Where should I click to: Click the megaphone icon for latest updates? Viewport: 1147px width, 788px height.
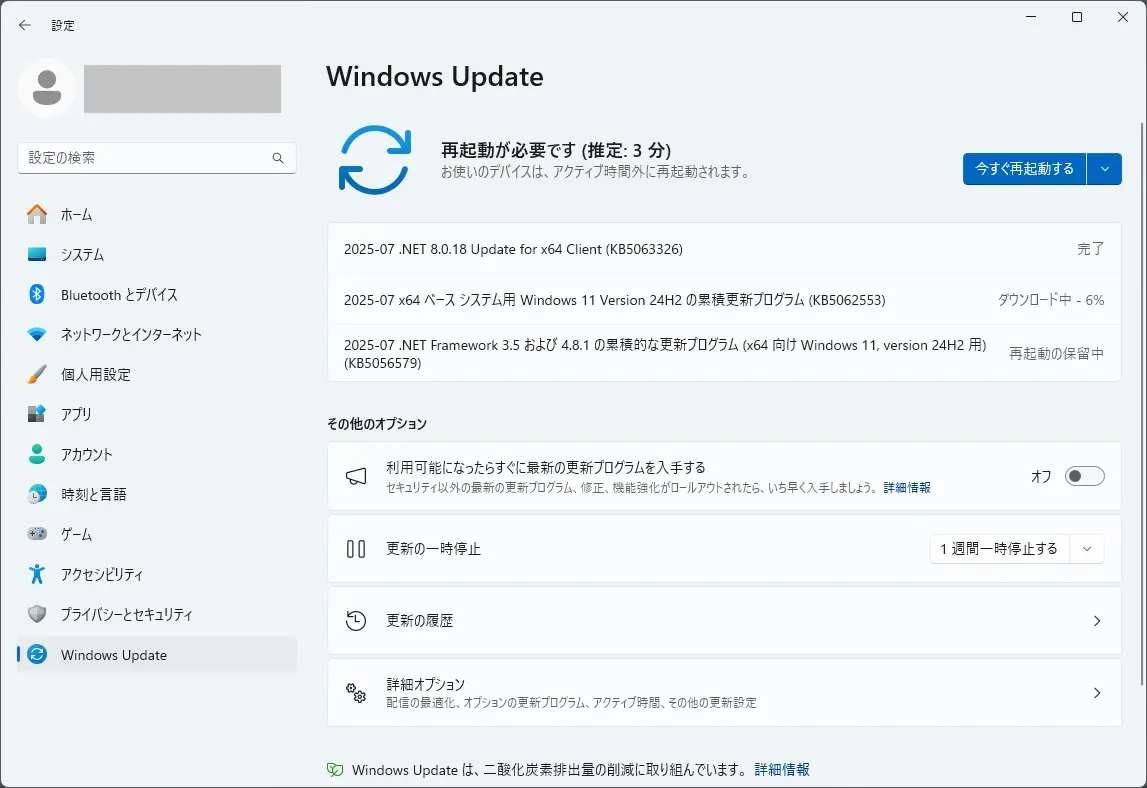click(356, 477)
